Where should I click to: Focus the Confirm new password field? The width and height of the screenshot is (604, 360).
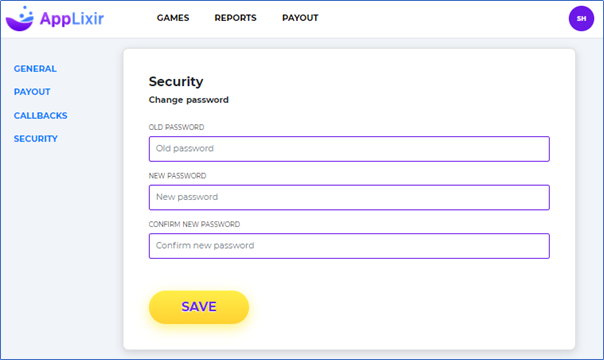[349, 246]
